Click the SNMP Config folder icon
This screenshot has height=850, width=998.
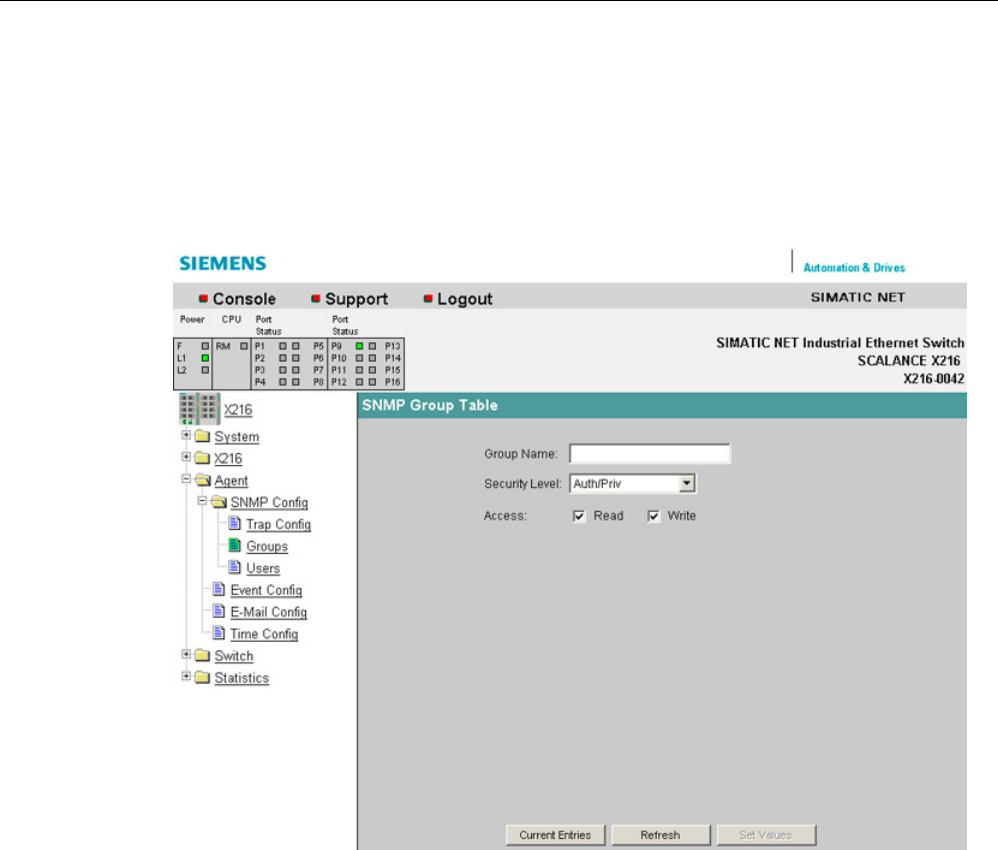coord(219,502)
